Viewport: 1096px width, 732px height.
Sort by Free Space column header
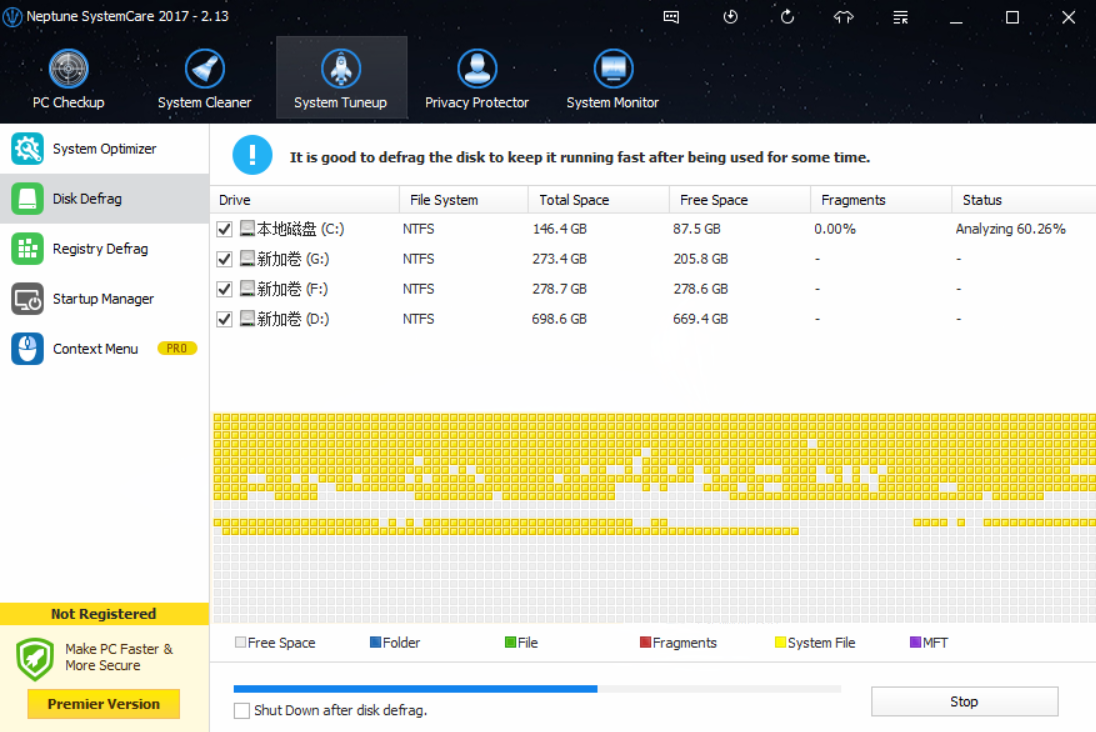740,200
